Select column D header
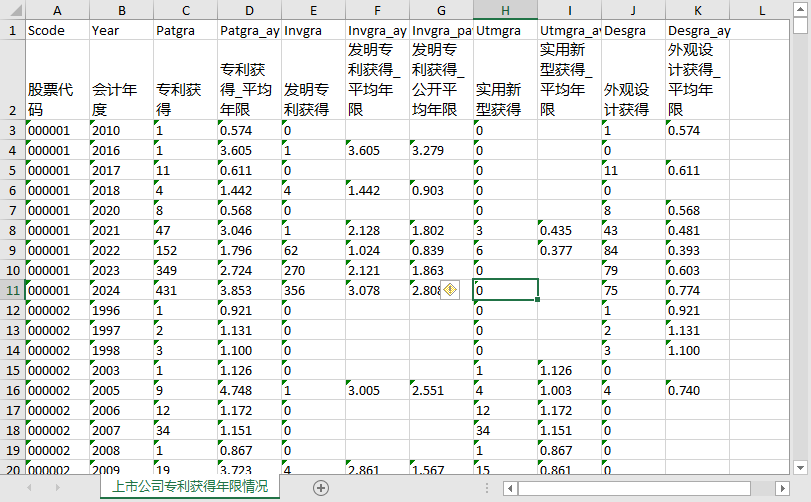The width and height of the screenshot is (811, 502). pos(249,10)
